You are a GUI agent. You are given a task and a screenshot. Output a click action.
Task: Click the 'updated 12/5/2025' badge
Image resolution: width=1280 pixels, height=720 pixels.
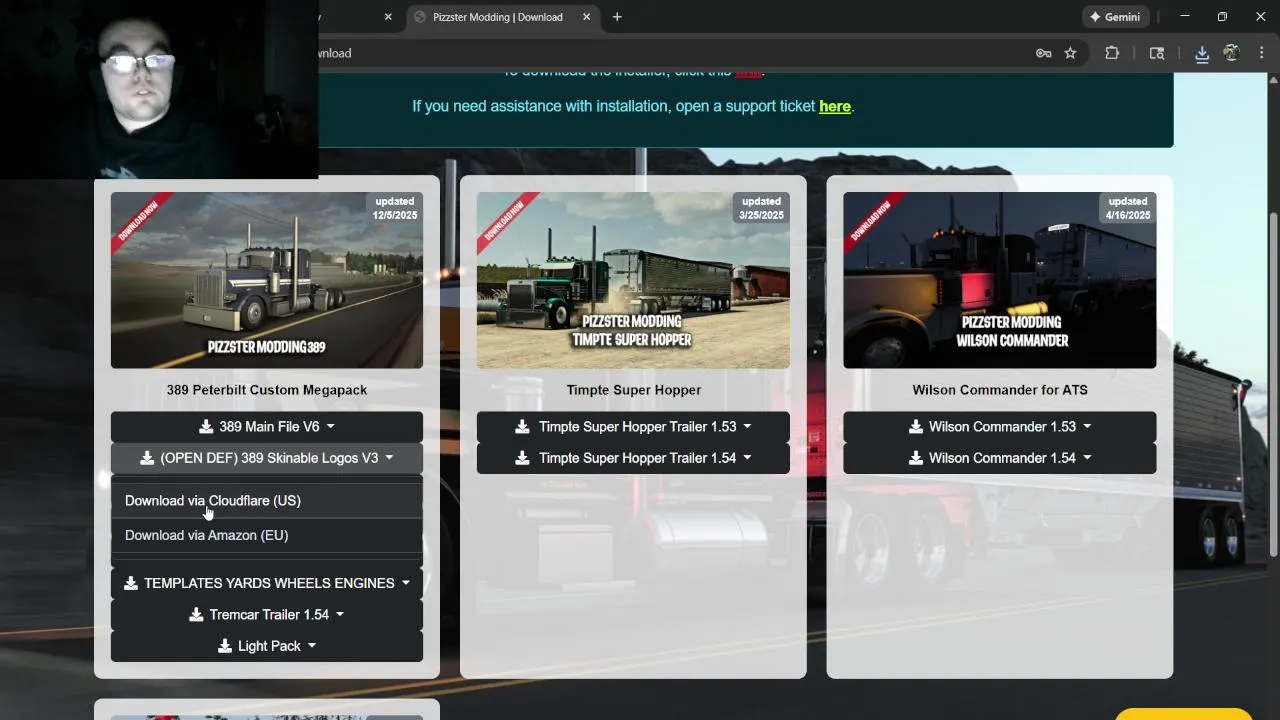click(395, 208)
